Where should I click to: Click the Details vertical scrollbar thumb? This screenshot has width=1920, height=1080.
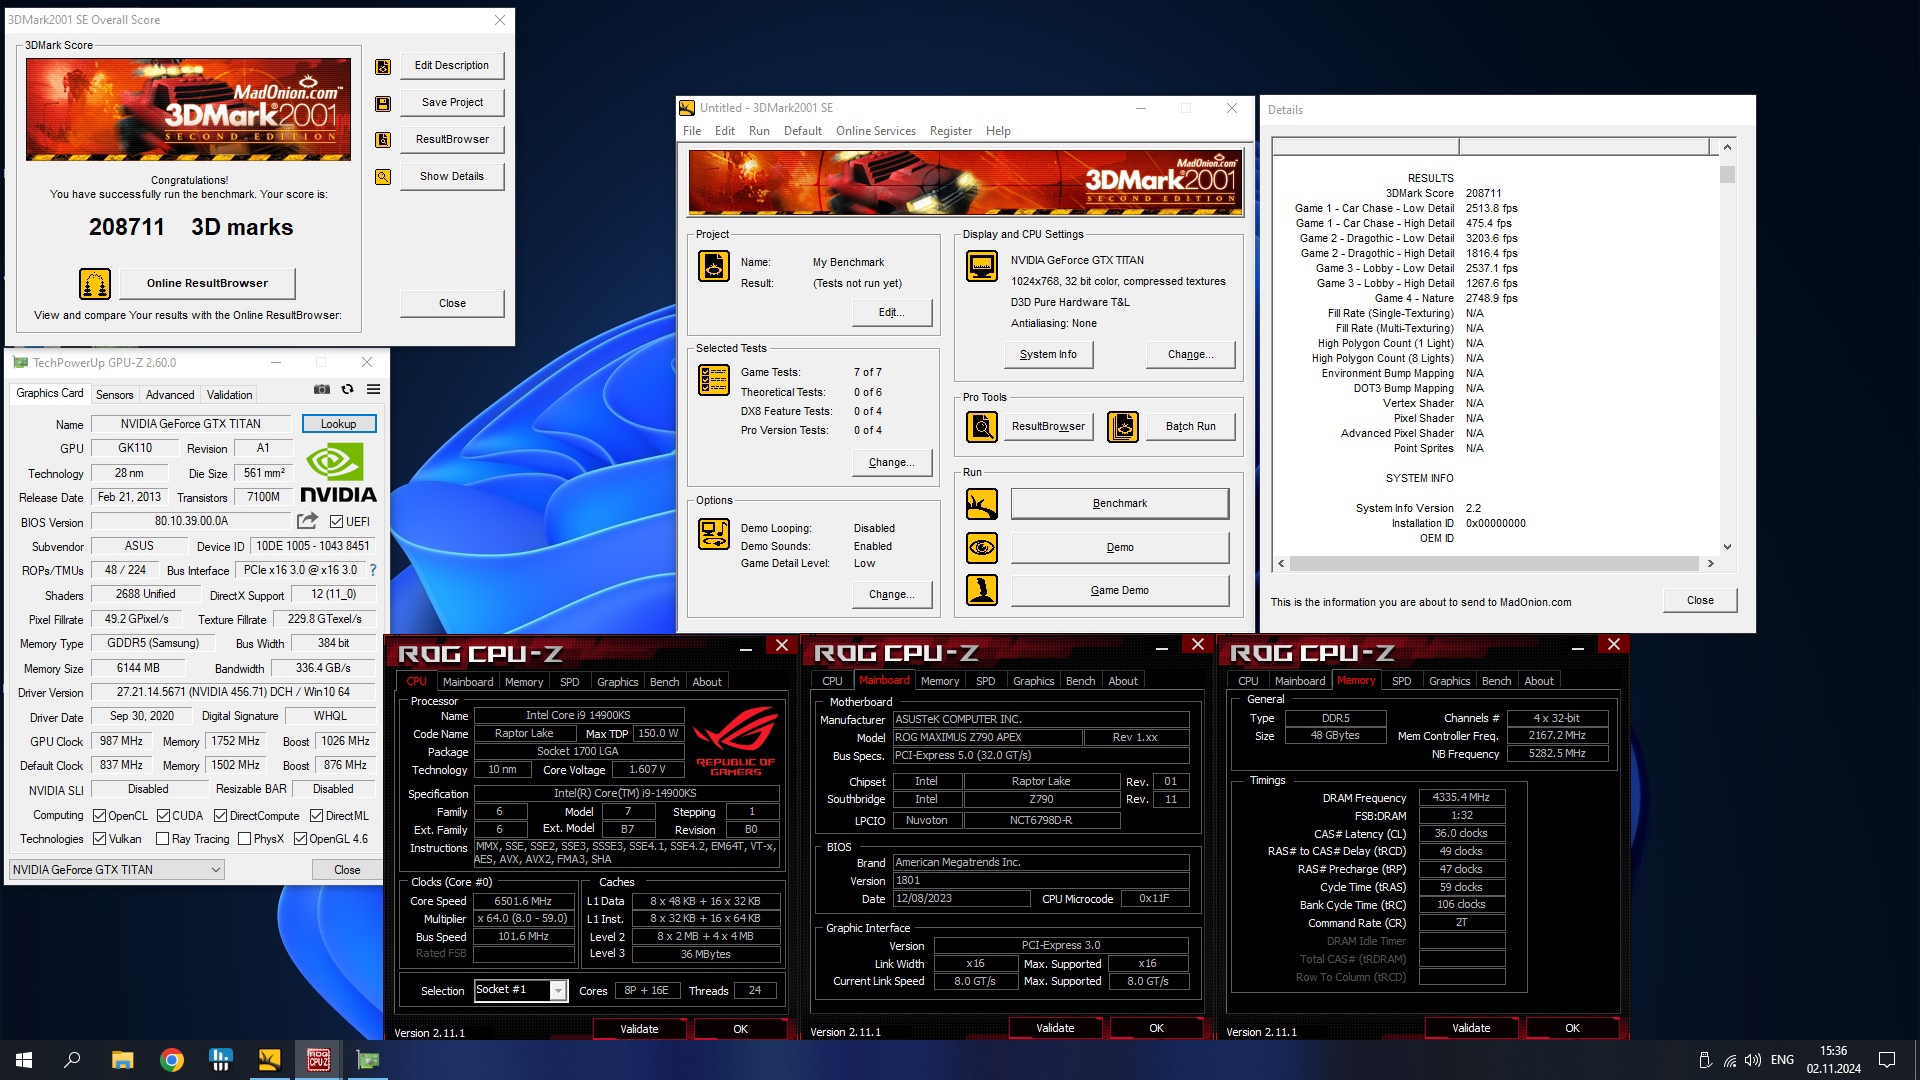point(1727,175)
